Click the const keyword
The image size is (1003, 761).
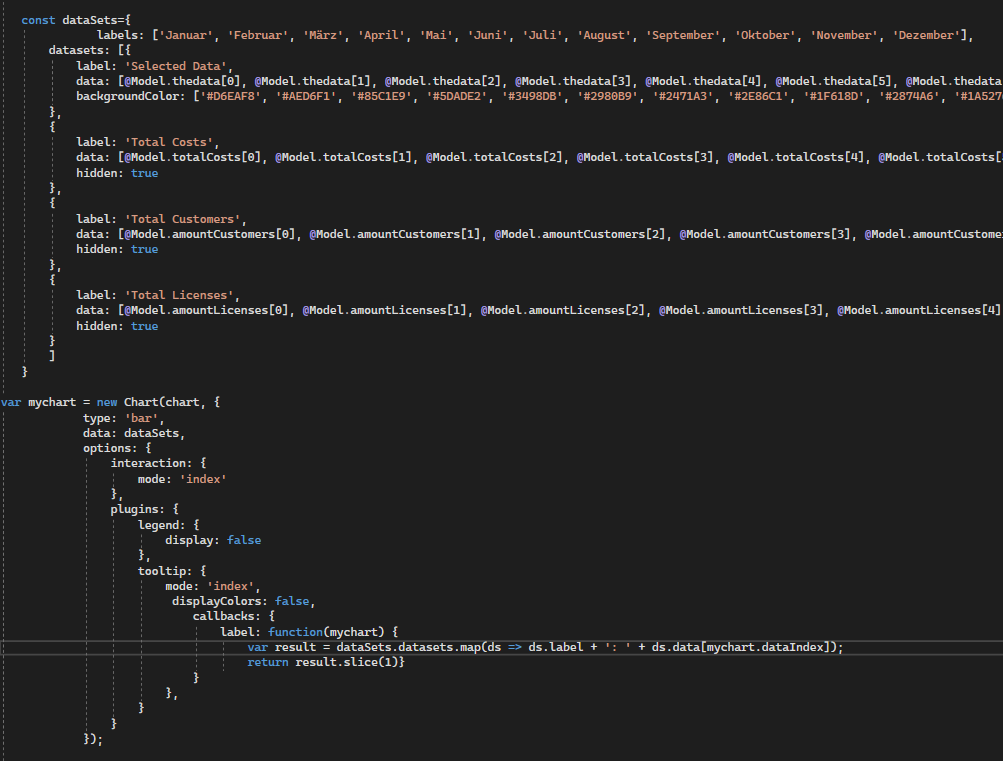point(38,20)
